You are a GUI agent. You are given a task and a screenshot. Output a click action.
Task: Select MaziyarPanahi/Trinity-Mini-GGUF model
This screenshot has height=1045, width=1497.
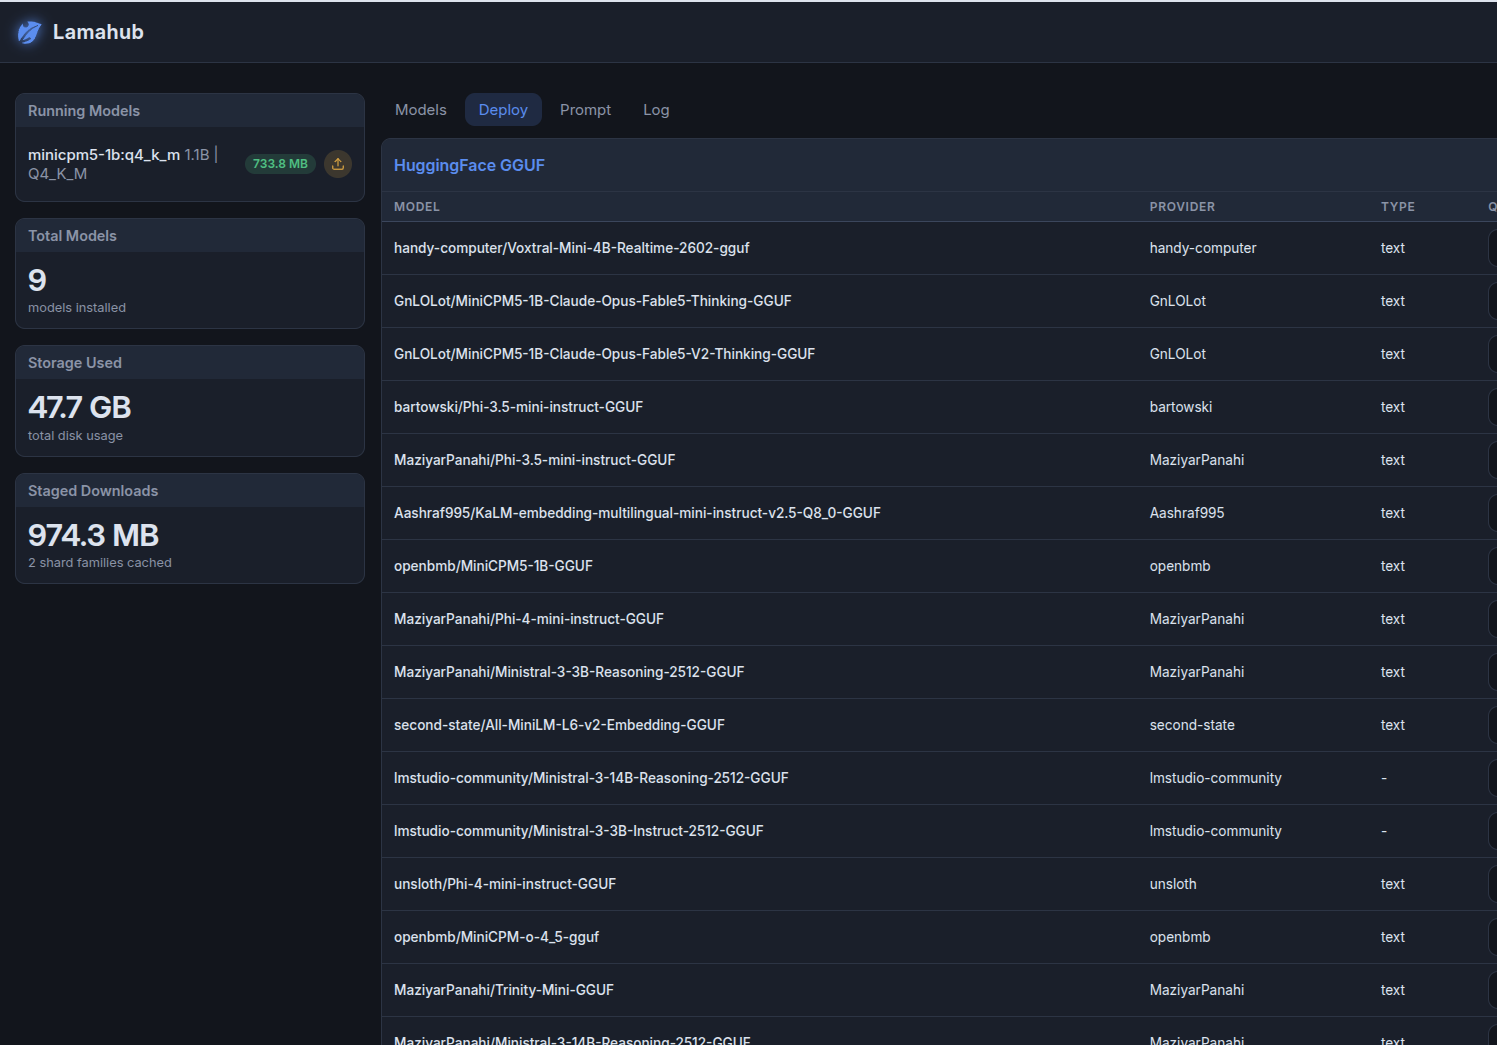504,990
